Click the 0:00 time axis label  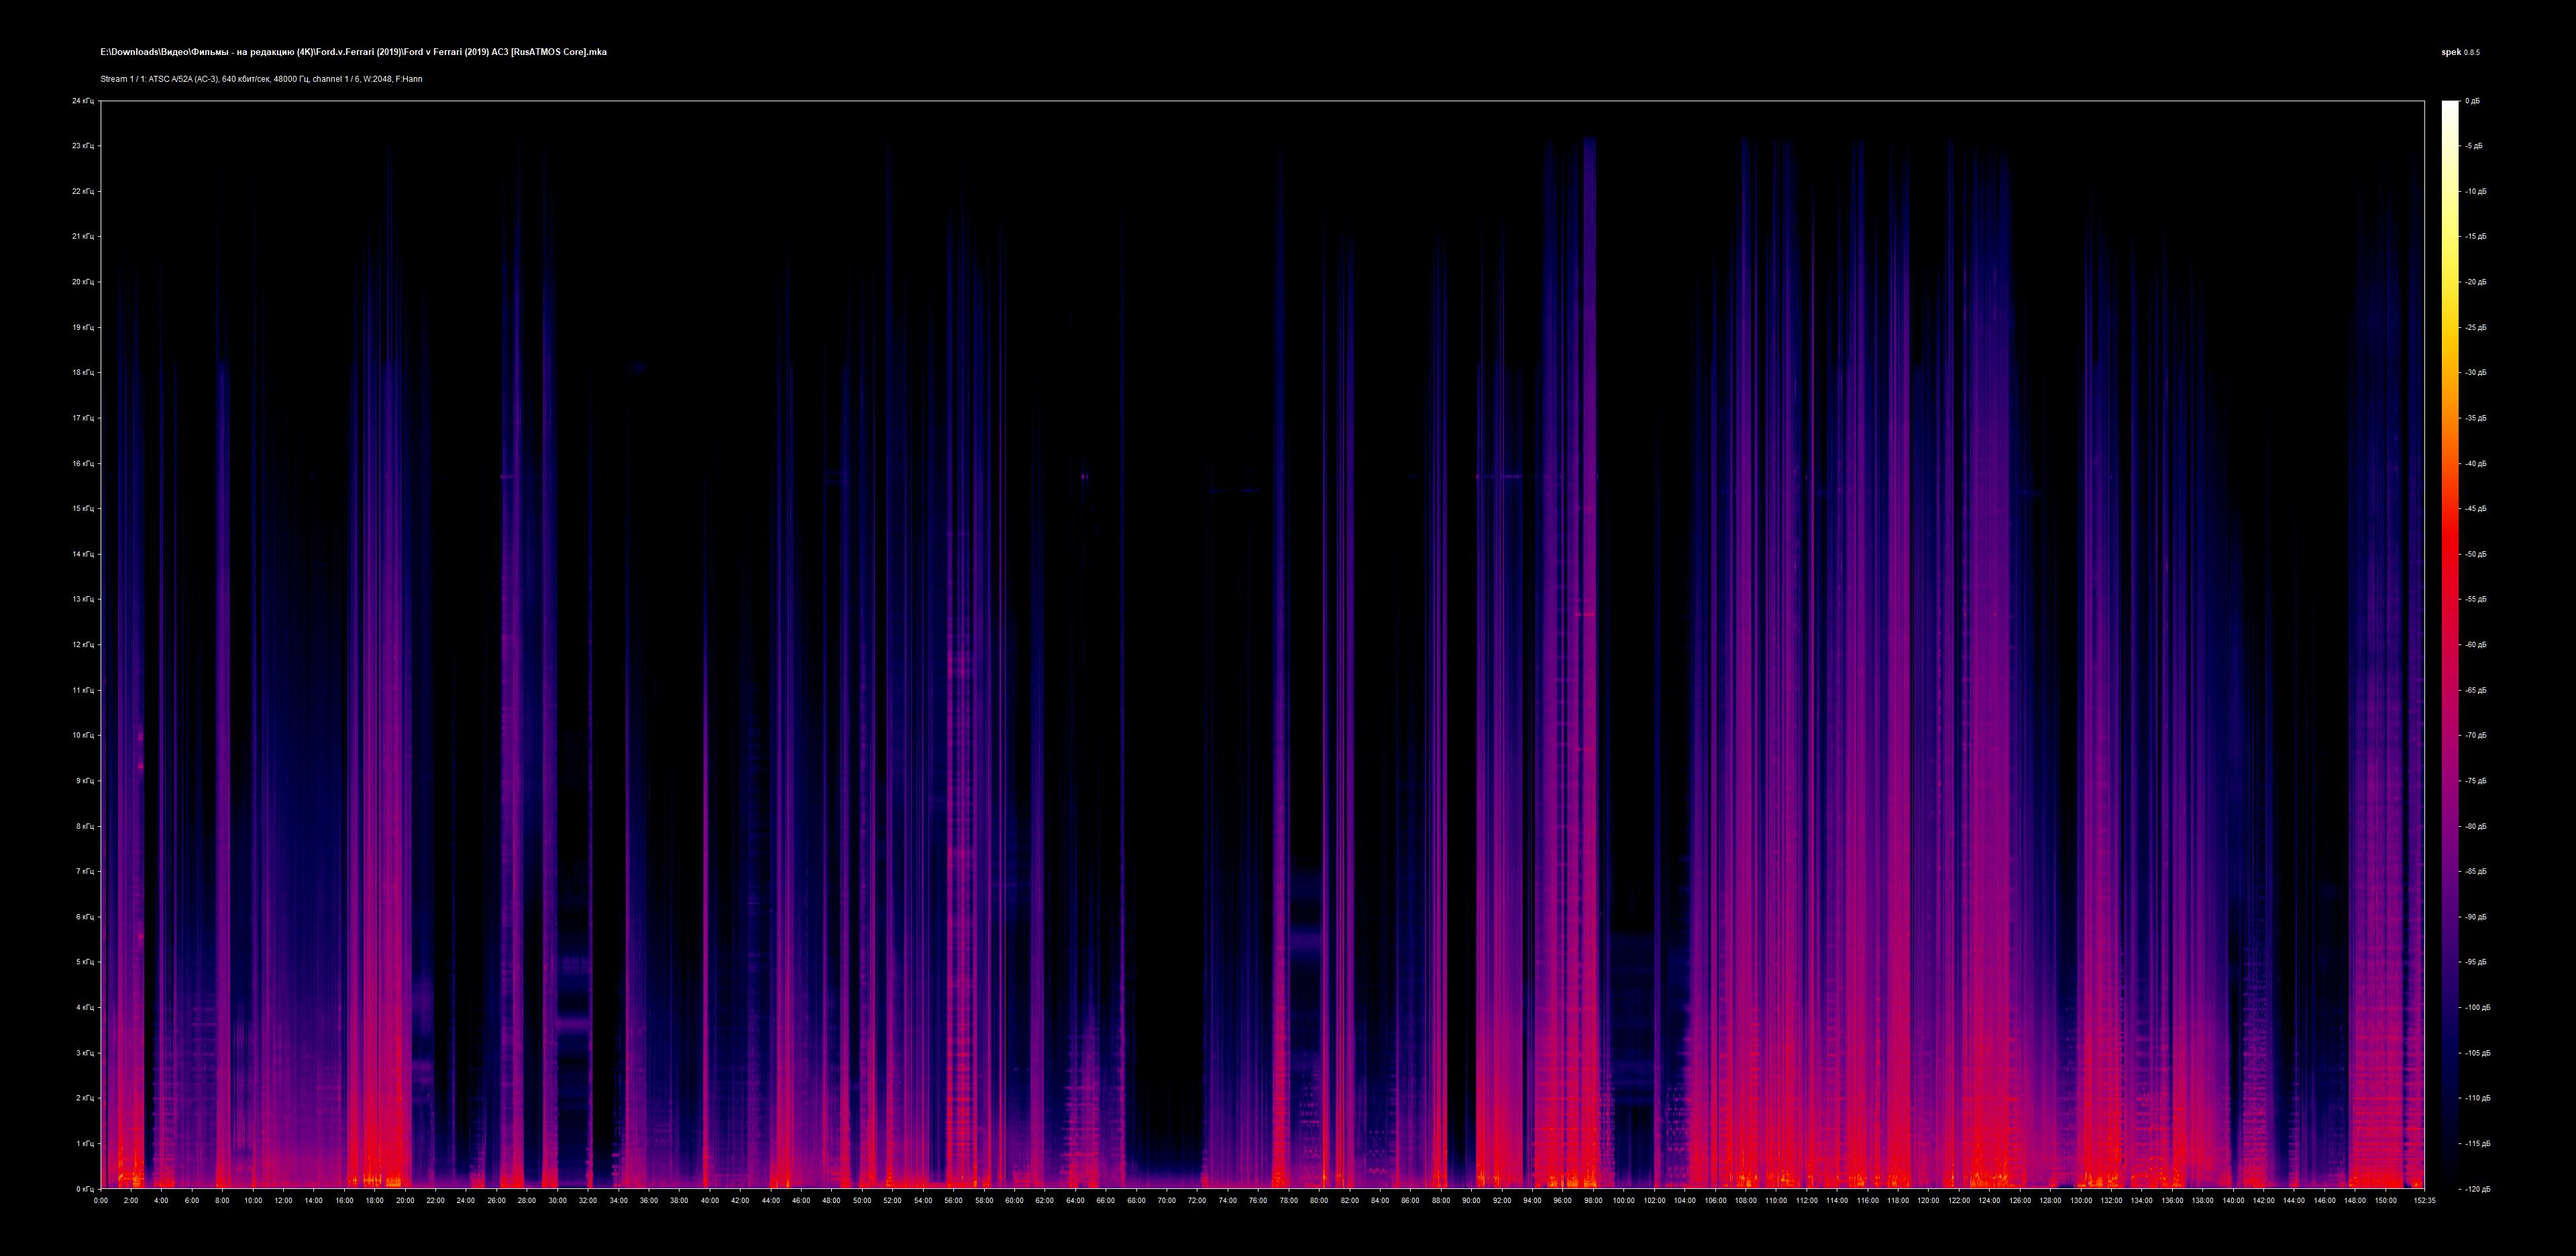[101, 1201]
